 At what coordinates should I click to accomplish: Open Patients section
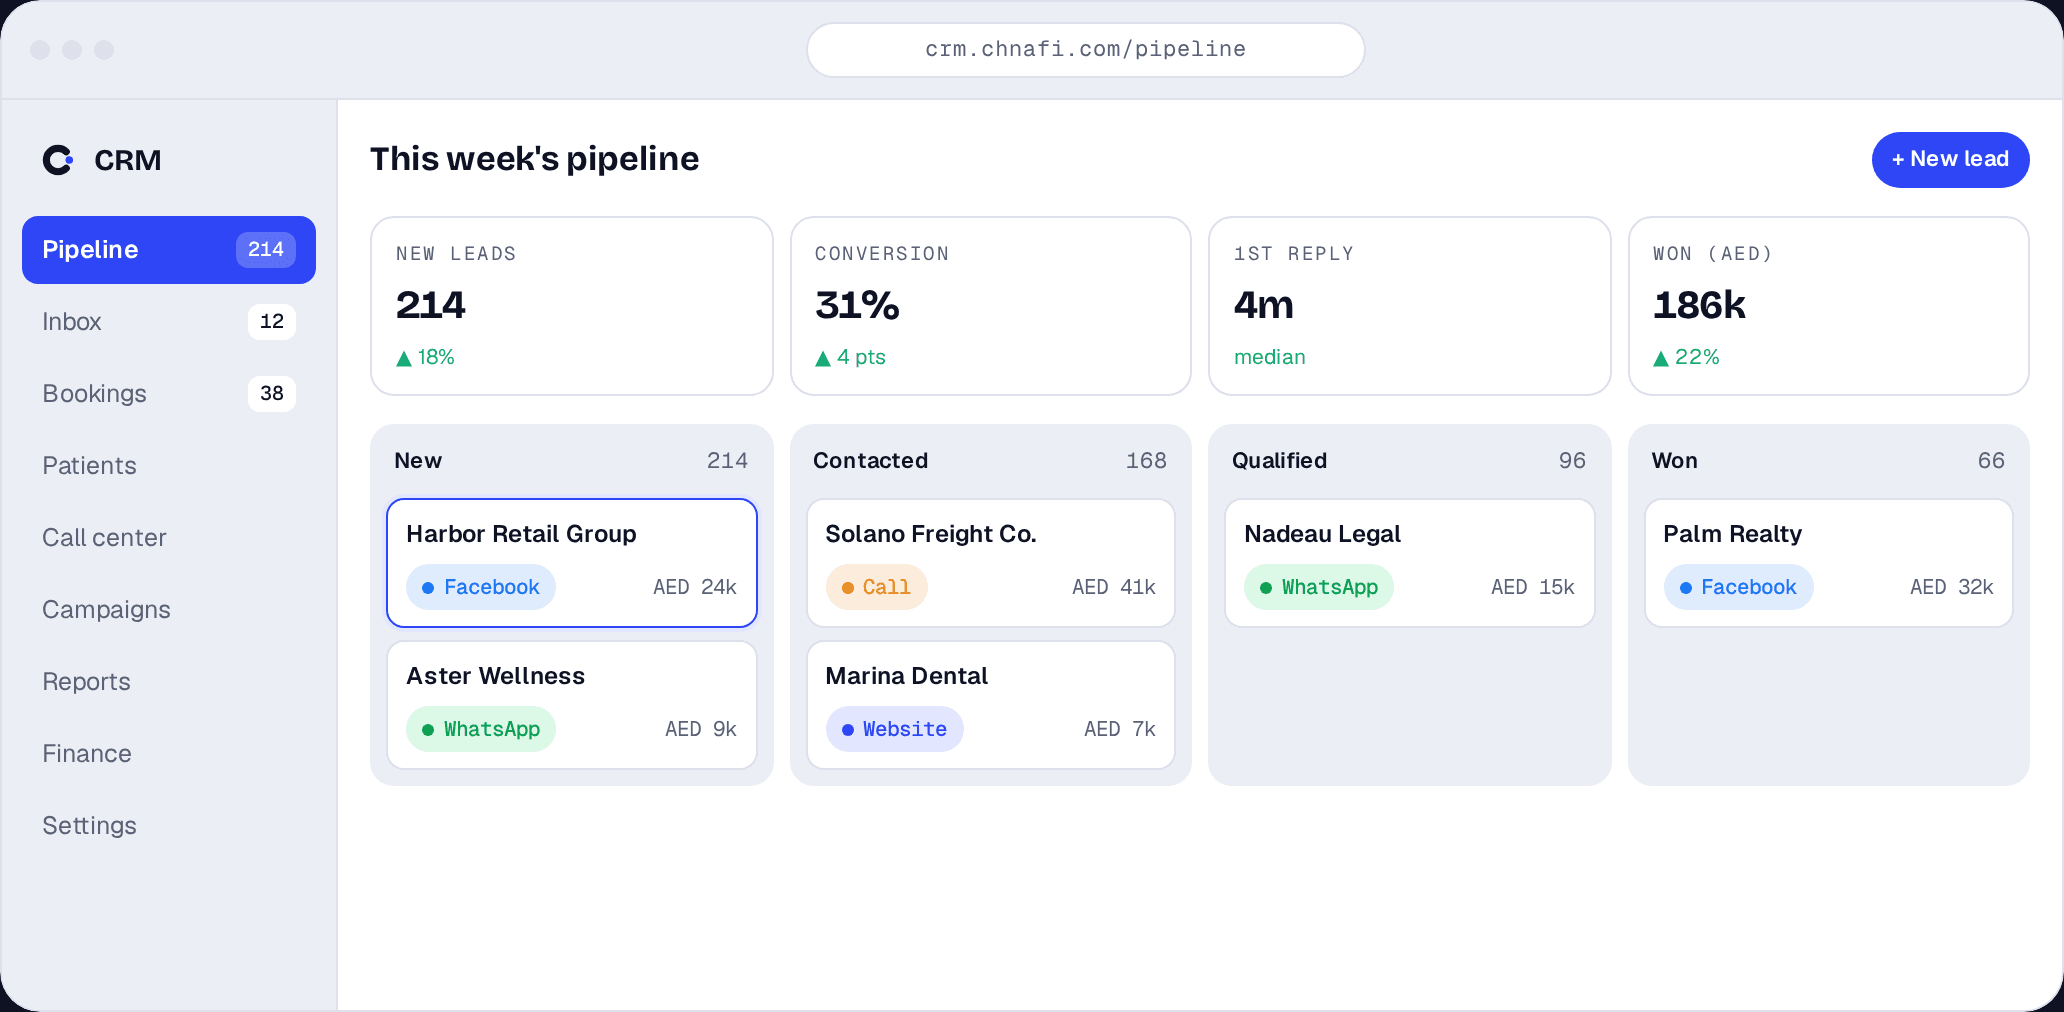pyautogui.click(x=169, y=466)
